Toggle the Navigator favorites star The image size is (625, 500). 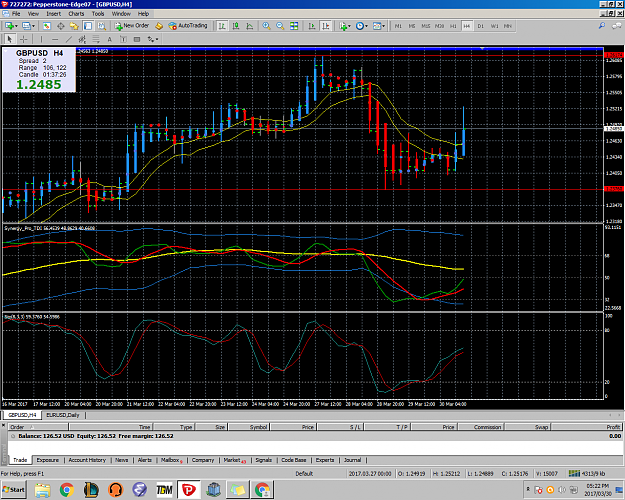click(74, 26)
